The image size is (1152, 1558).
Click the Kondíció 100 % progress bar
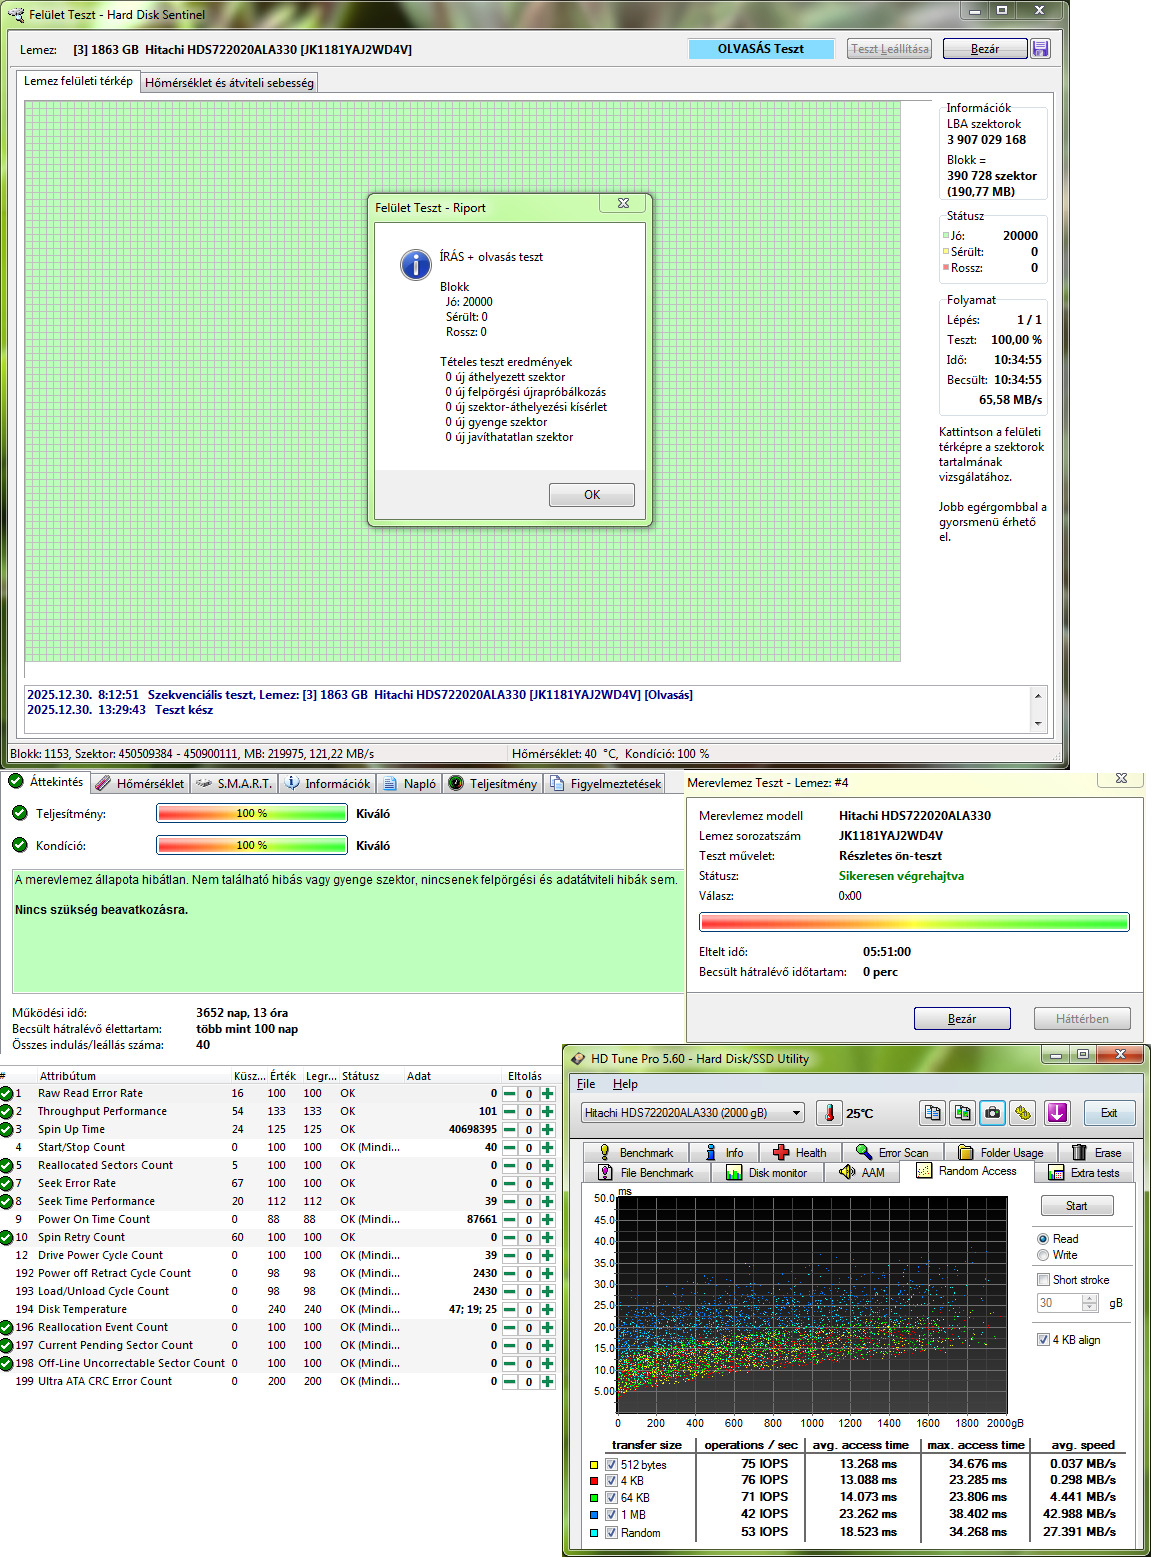point(252,845)
